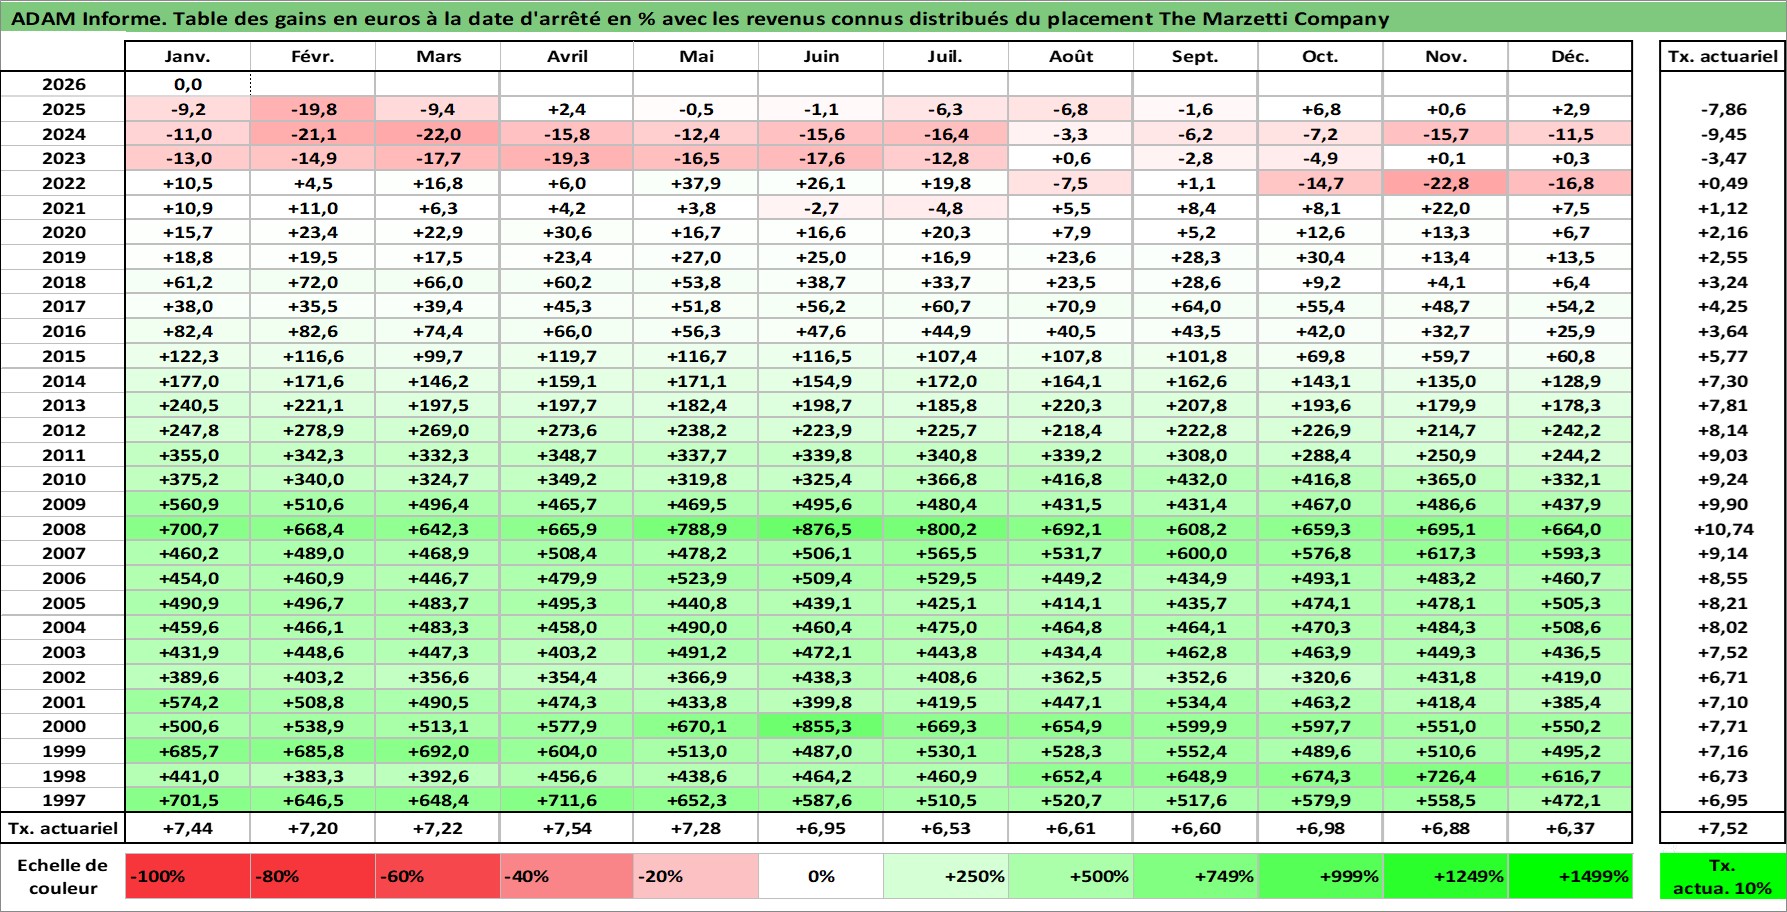Click the 0% color scale cell
The width and height of the screenshot is (1787, 912).
(821, 876)
